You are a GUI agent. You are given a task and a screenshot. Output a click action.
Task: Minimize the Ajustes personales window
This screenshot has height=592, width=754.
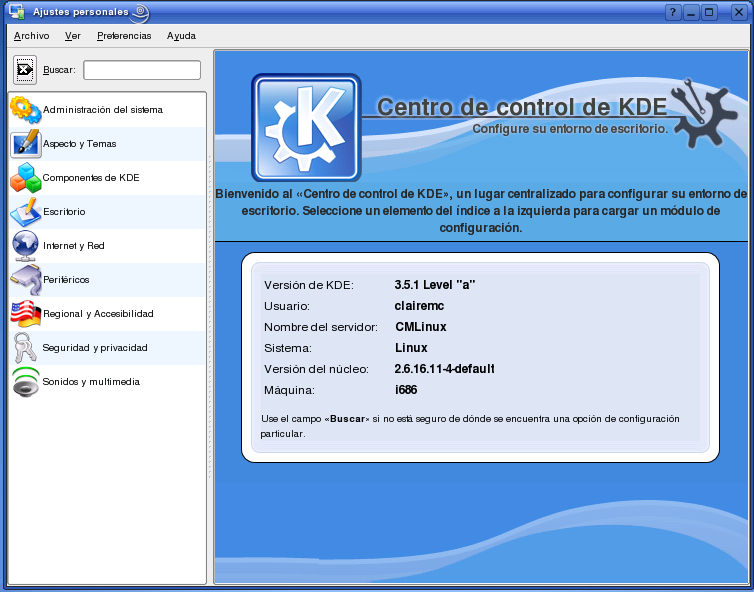point(691,13)
